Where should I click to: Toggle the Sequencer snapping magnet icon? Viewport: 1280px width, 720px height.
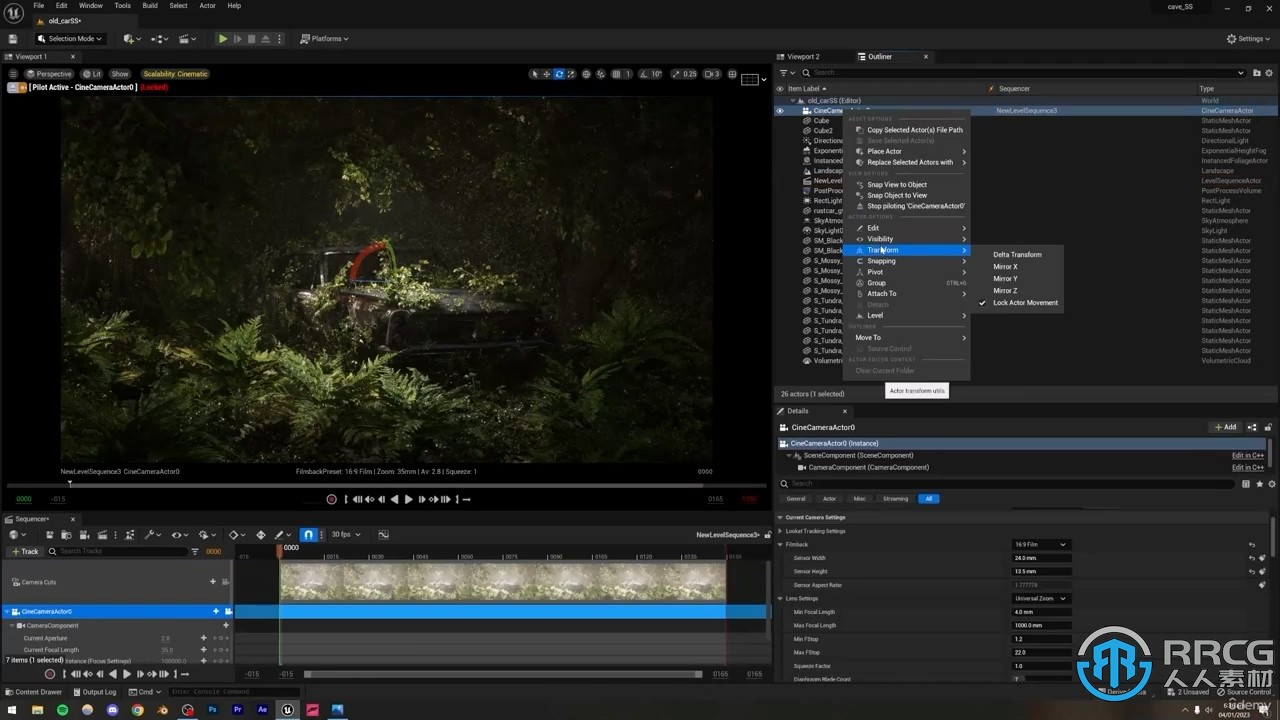(308, 535)
